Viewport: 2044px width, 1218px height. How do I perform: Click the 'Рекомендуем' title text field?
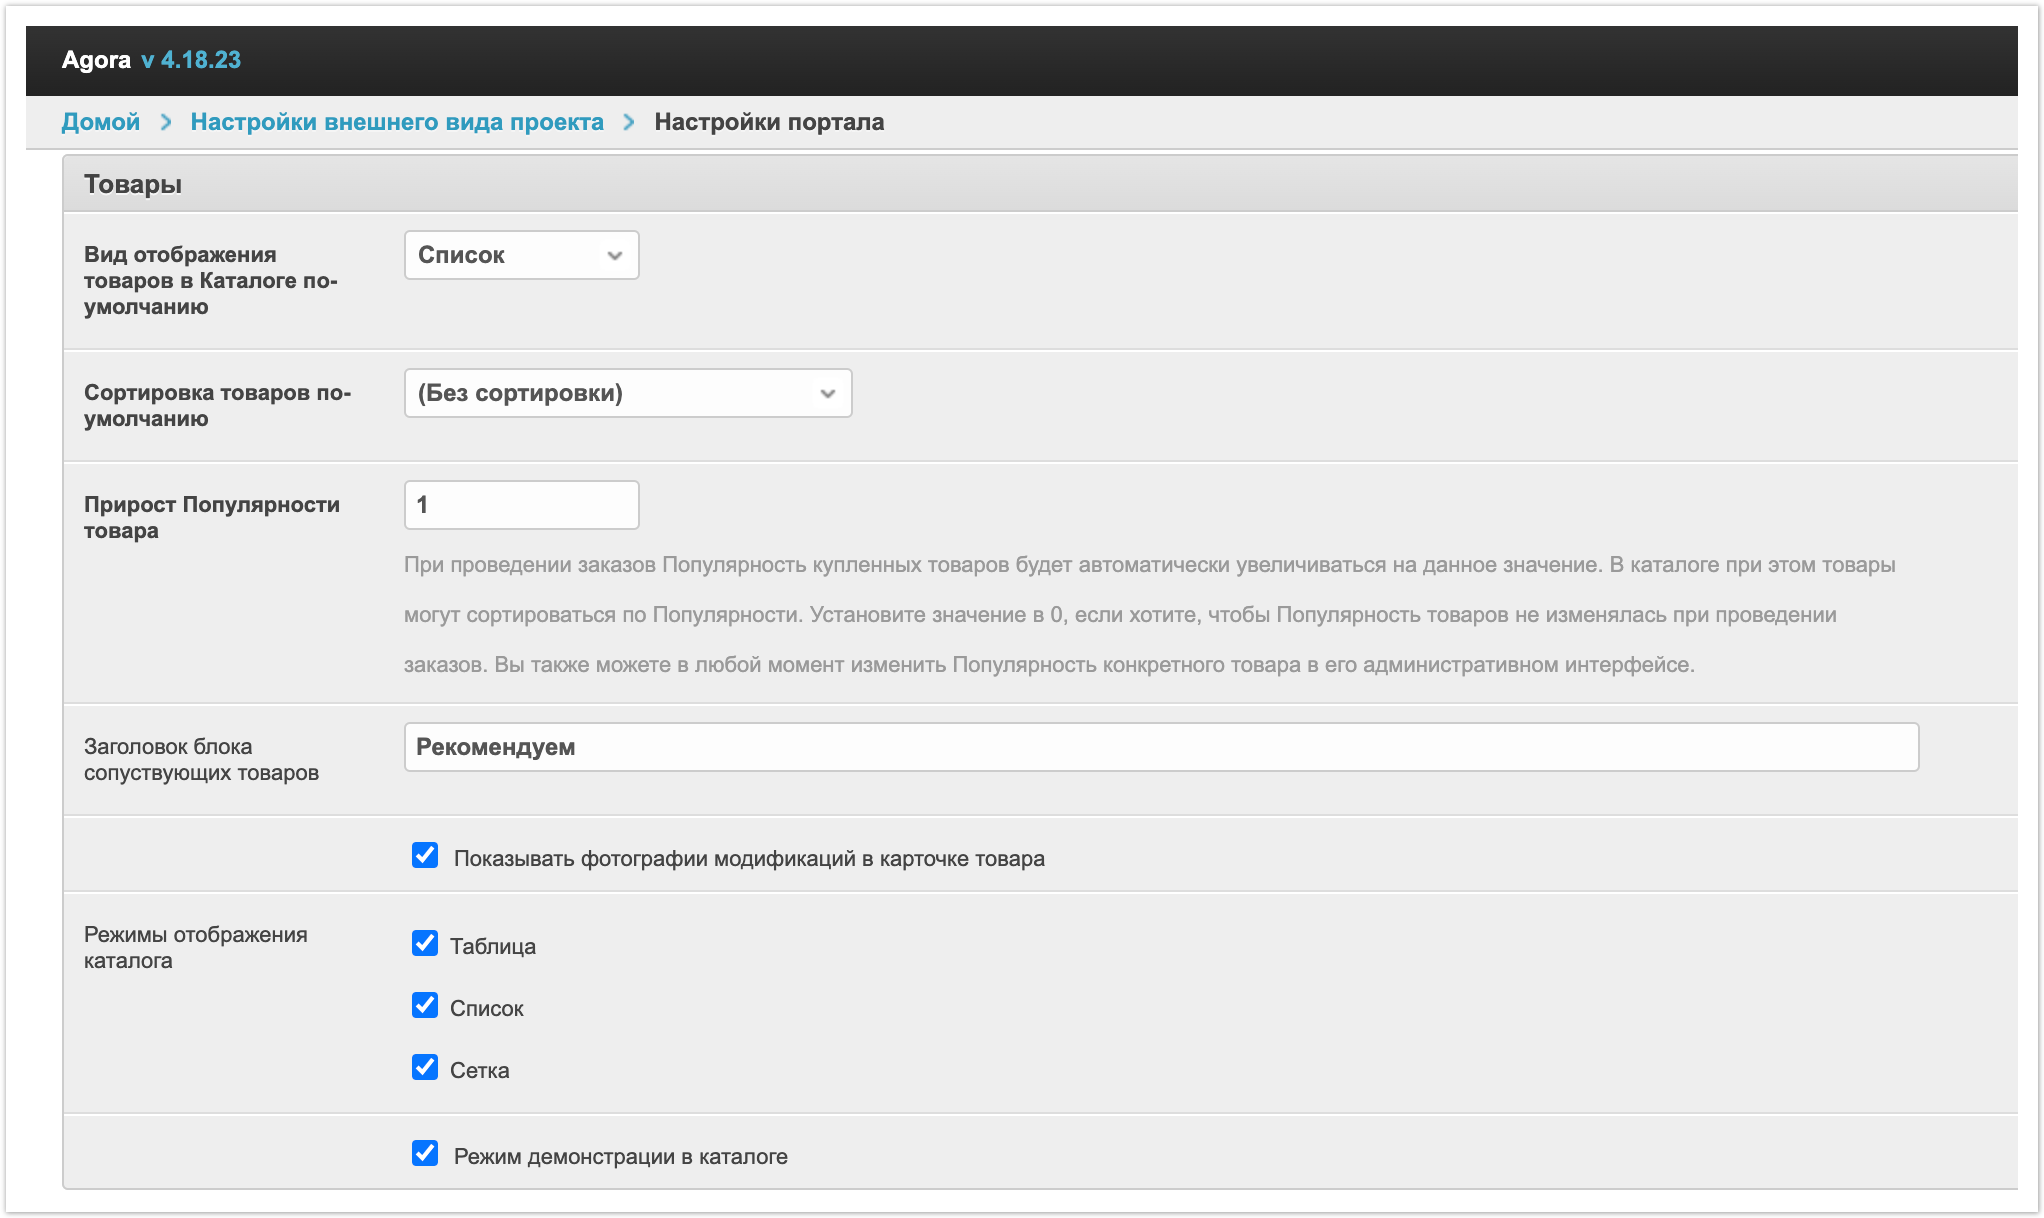click(x=1160, y=747)
